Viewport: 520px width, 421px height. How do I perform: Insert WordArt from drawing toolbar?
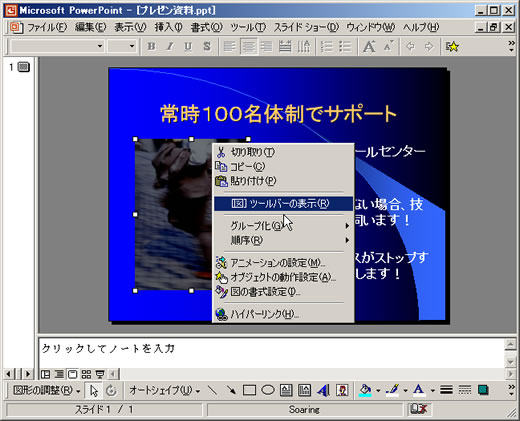(x=323, y=390)
